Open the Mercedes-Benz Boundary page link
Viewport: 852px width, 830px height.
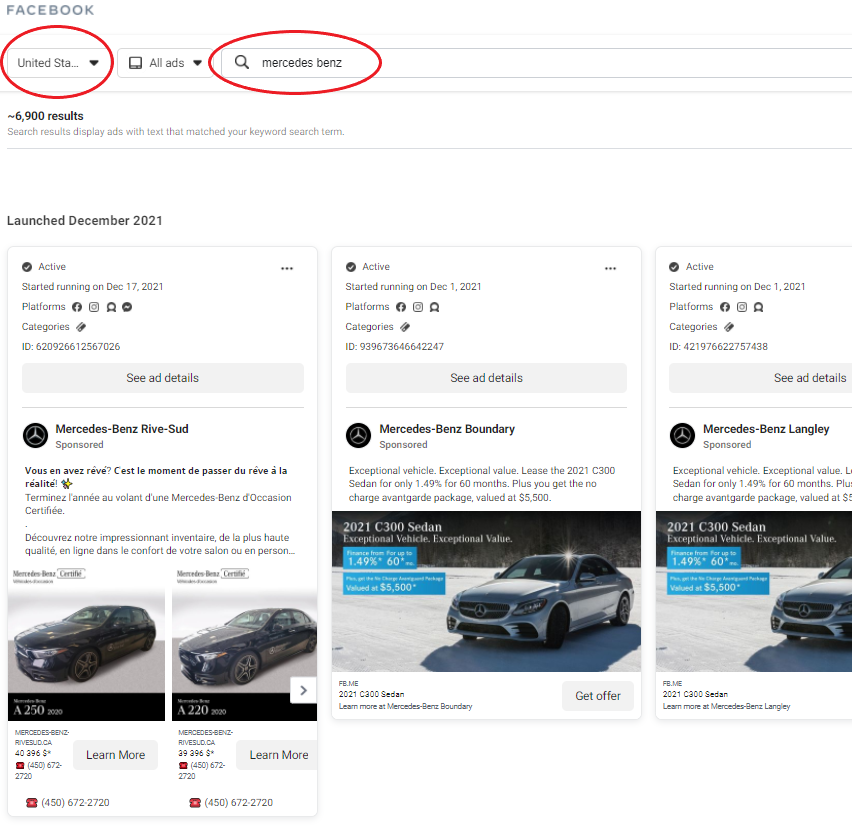coord(447,429)
